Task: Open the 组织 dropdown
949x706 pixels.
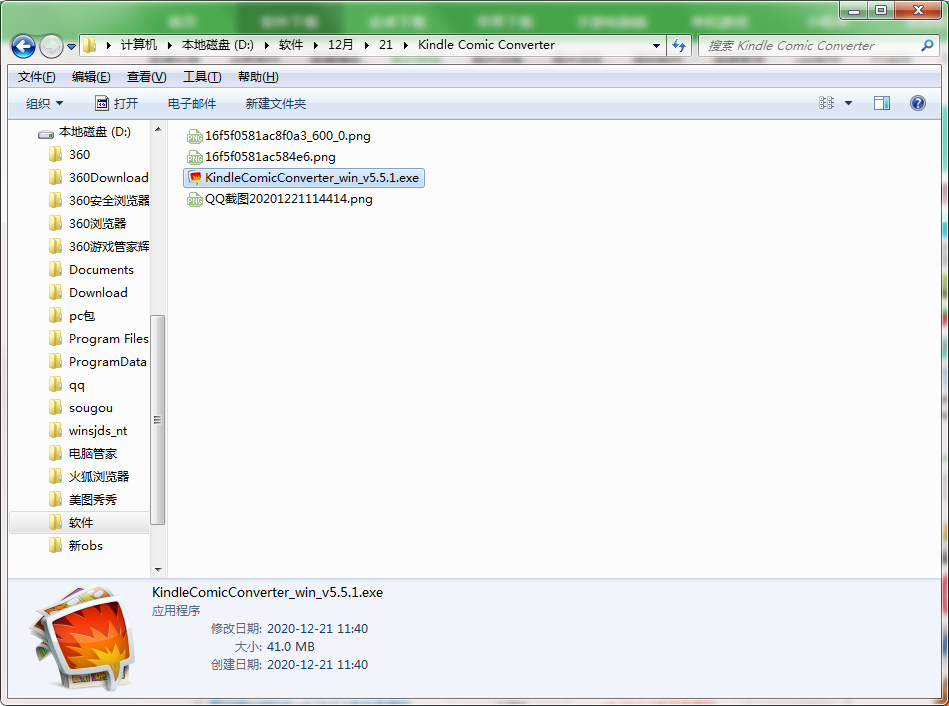Action: (44, 104)
